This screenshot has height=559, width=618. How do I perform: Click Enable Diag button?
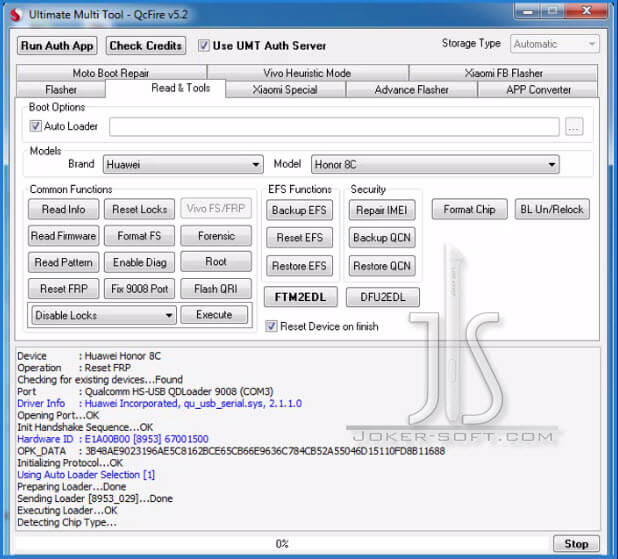tap(140, 262)
